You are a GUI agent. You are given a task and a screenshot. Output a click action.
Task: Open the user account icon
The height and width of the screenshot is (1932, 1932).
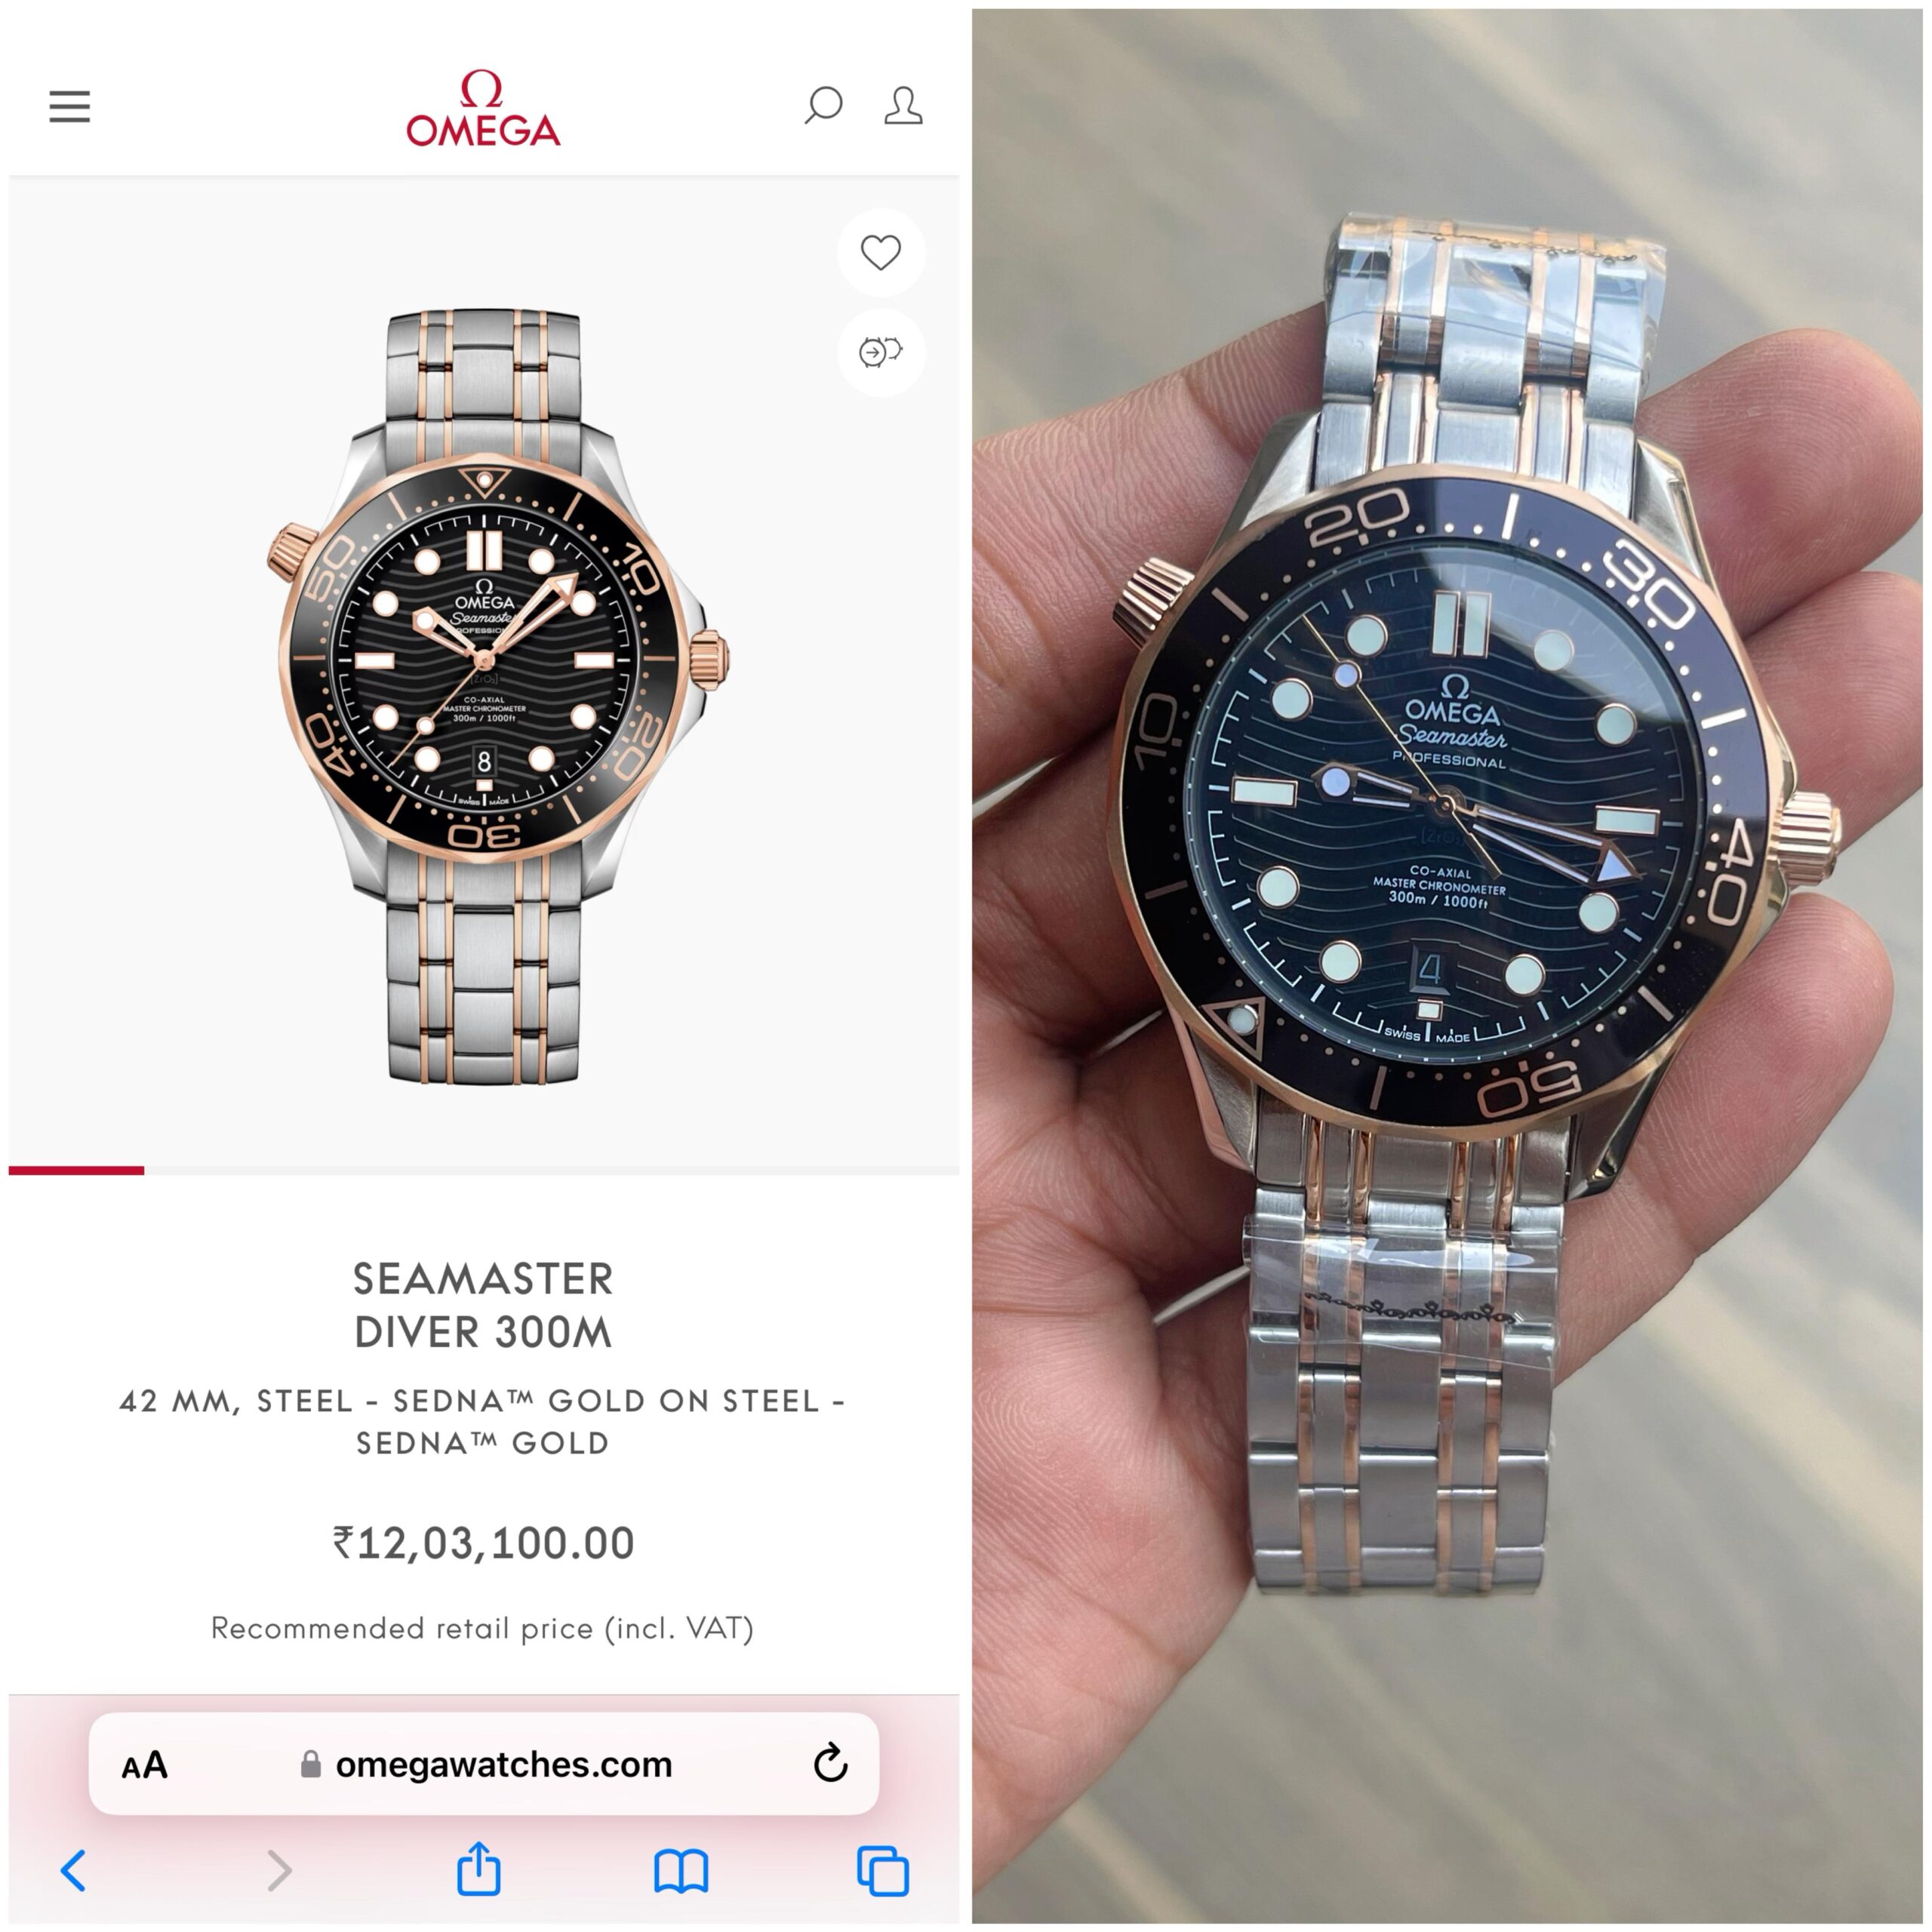(x=903, y=105)
